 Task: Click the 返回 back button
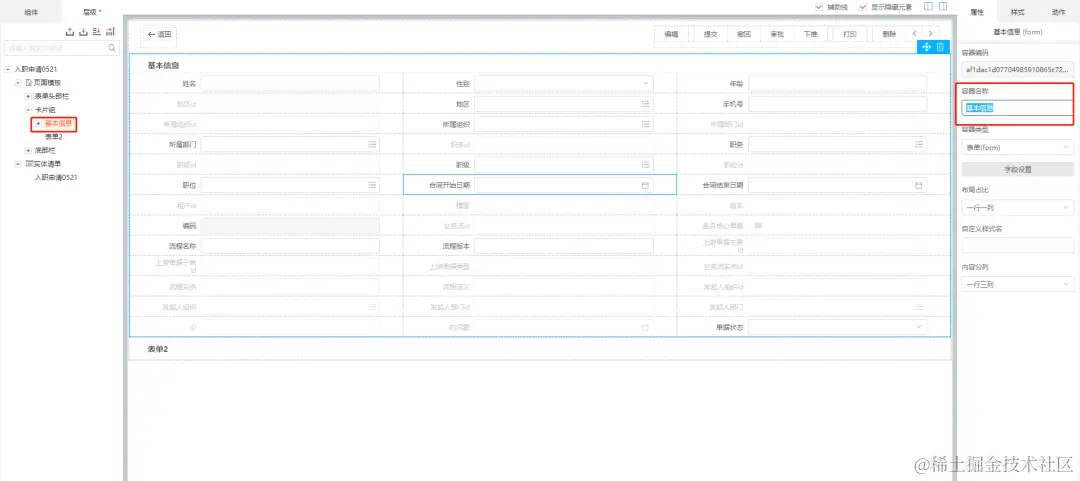[158, 34]
